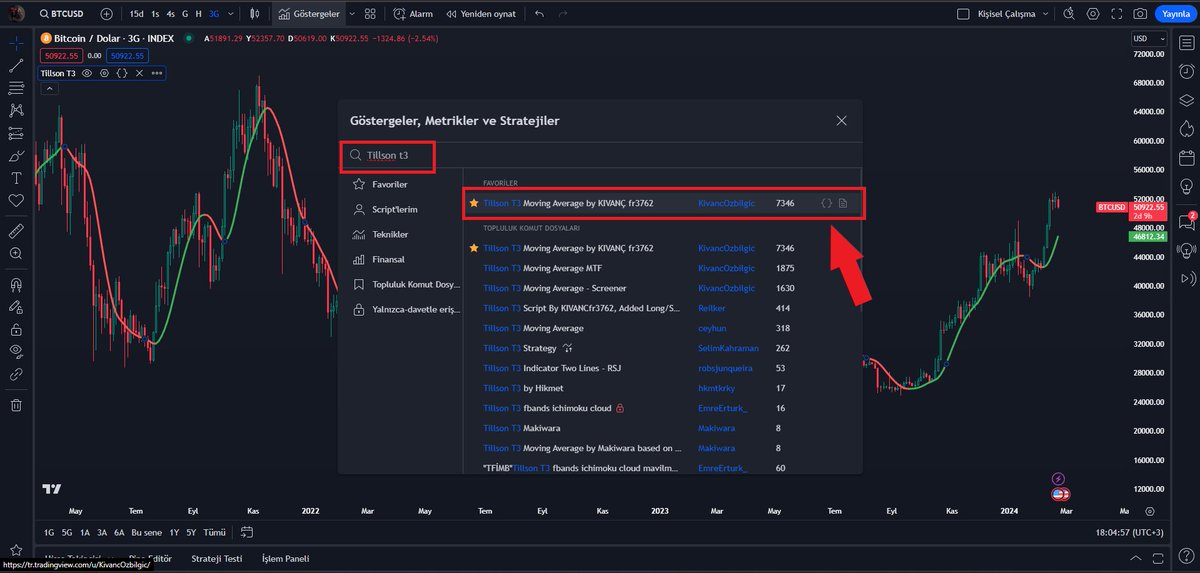Select the crosshair cursor tool
This screenshot has height=573, width=1200.
16,43
